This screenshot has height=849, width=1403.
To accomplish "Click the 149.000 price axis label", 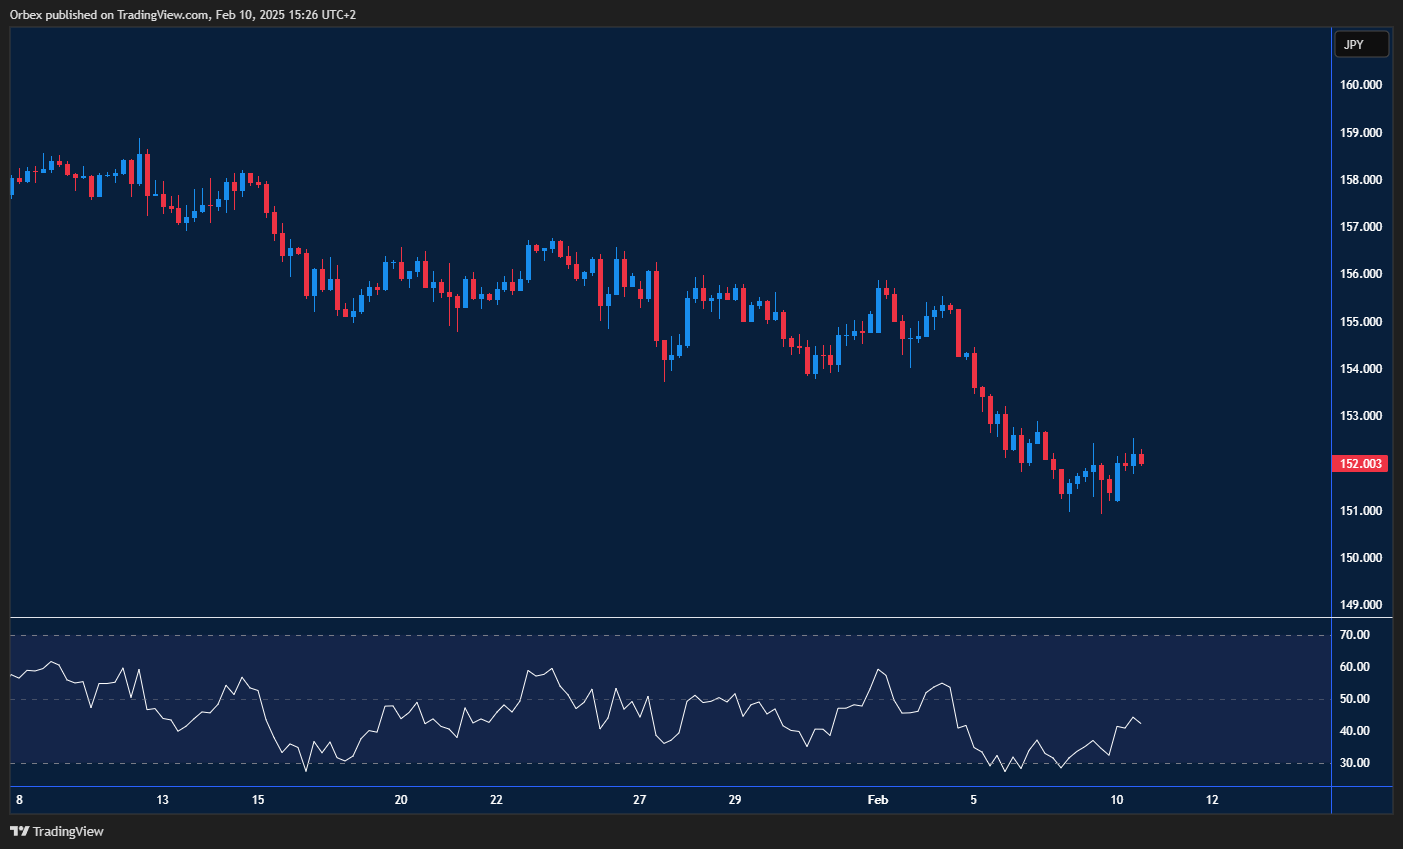I will (1361, 605).
